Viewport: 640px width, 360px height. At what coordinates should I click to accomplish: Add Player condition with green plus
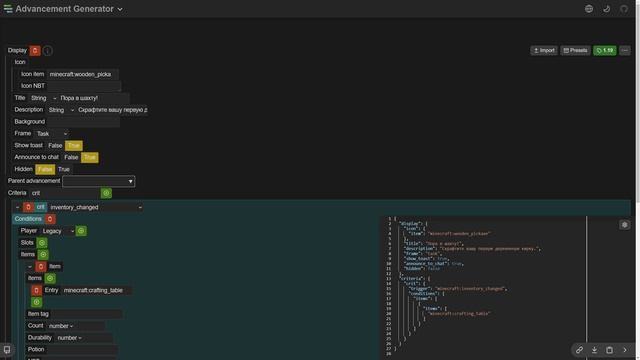pyautogui.click(x=81, y=231)
